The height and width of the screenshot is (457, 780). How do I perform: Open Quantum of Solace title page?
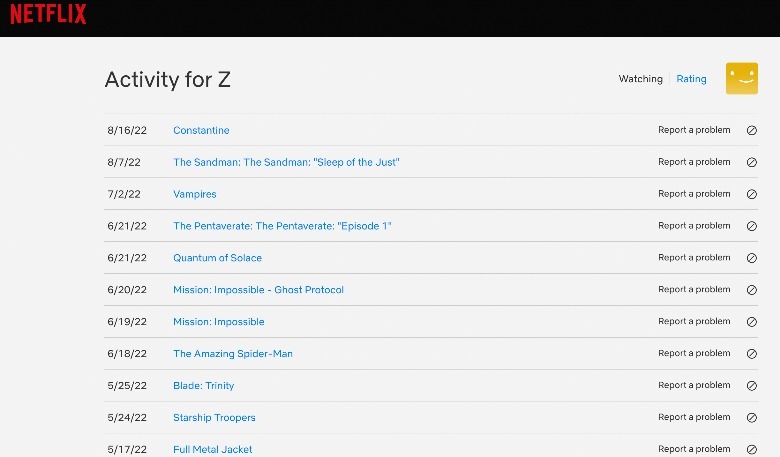(x=217, y=258)
